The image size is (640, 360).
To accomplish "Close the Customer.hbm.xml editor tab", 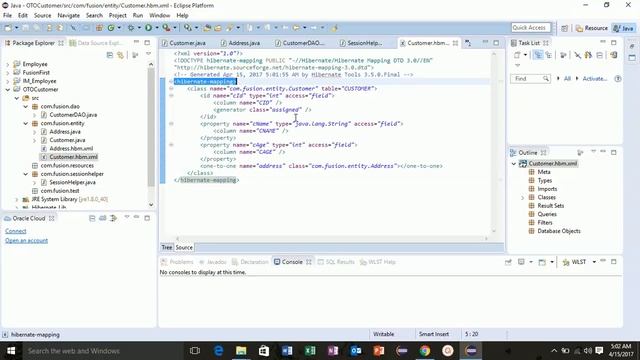I will (x=455, y=43).
